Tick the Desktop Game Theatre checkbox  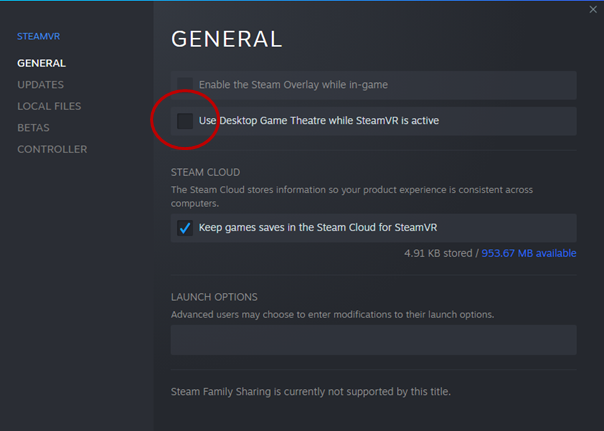pyautogui.click(x=185, y=121)
